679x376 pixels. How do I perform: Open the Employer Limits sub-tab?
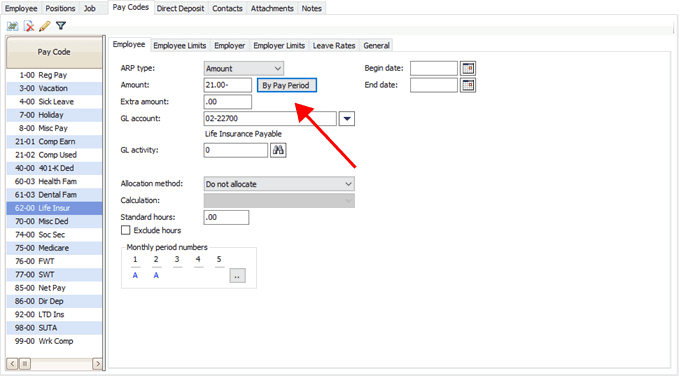click(279, 45)
